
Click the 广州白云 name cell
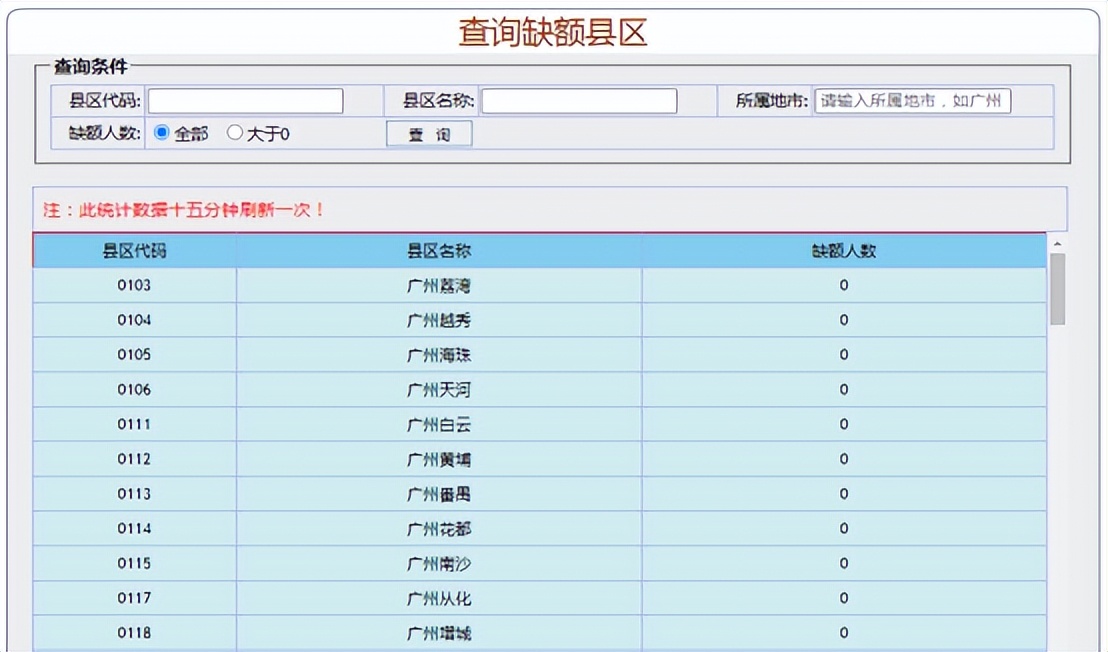439,424
